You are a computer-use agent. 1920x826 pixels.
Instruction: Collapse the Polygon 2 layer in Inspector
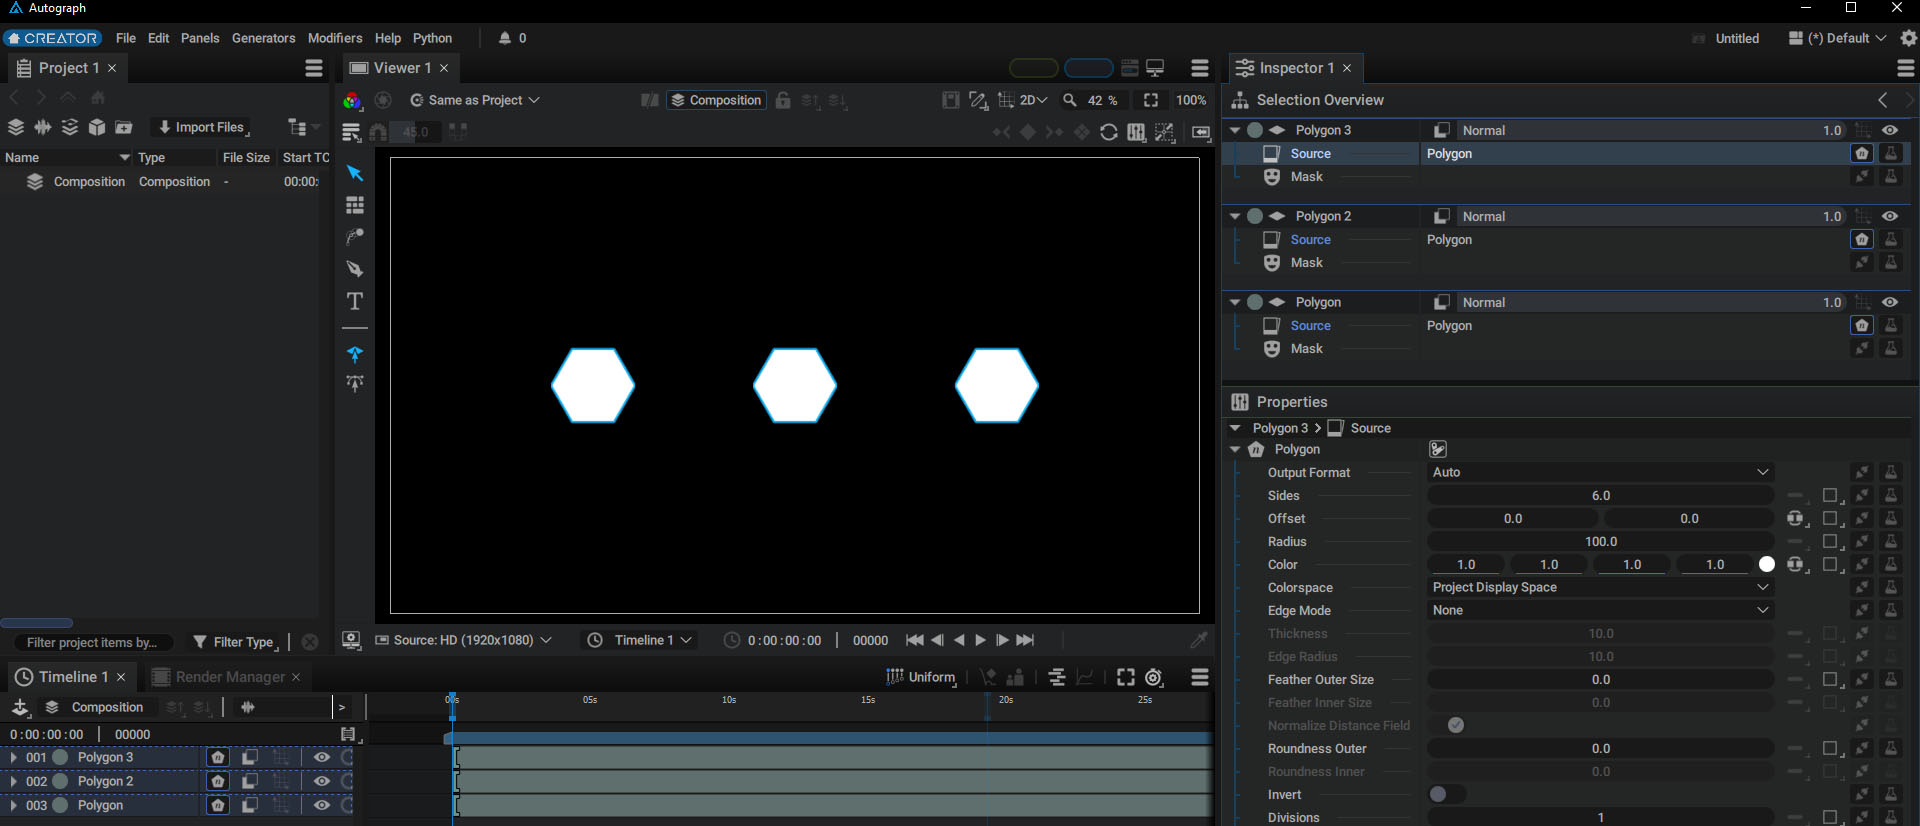pyautogui.click(x=1235, y=216)
